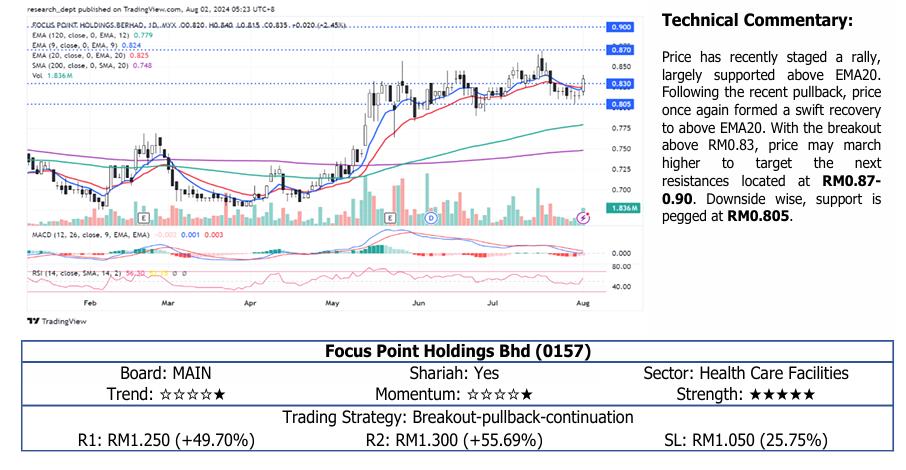This screenshot has width=906, height=470.
Task: Click the 0.805 support price label
Action: [x=620, y=104]
